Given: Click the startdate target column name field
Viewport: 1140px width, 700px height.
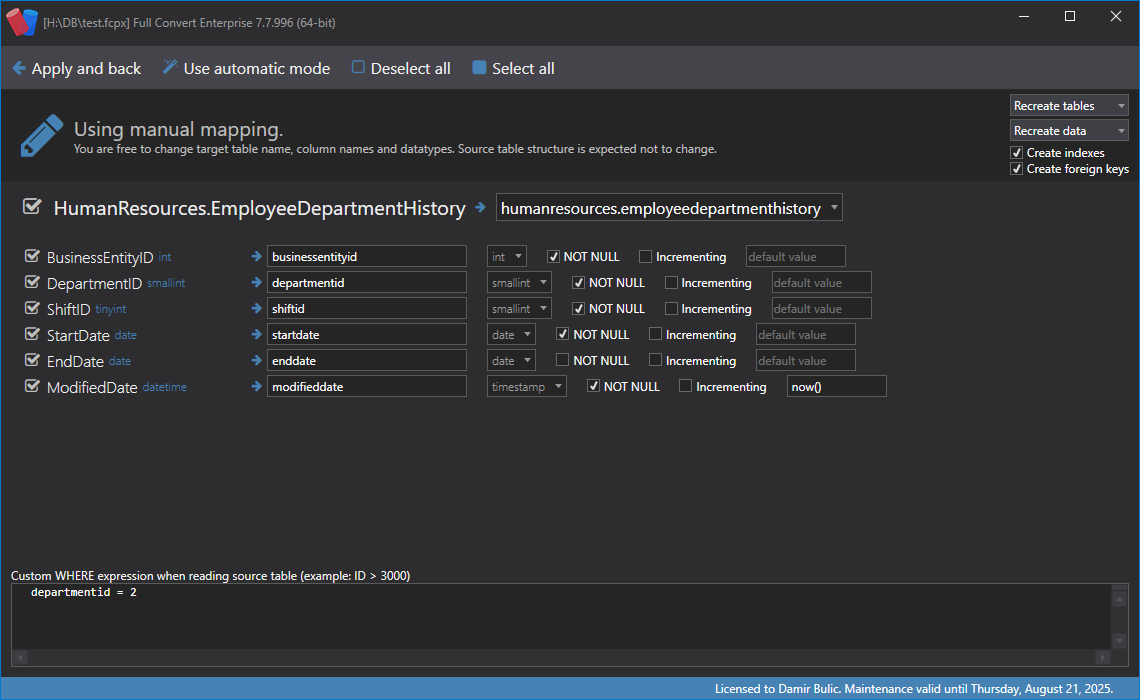Looking at the screenshot, I should point(366,335).
